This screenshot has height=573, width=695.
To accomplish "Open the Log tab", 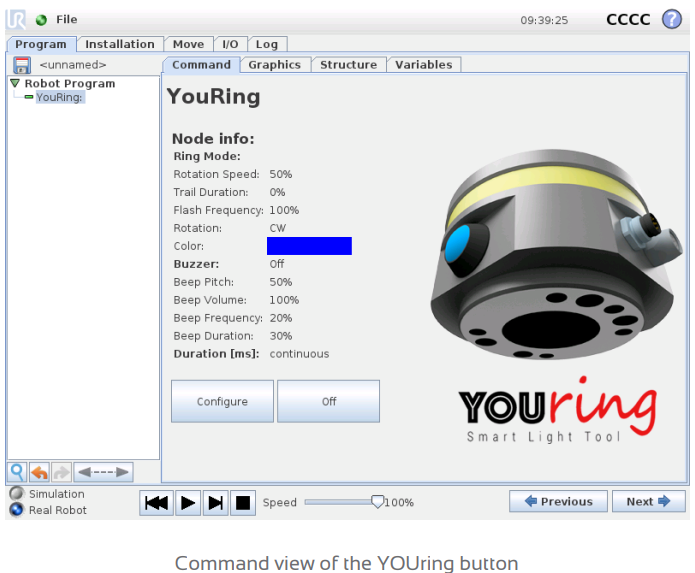I will click(267, 44).
